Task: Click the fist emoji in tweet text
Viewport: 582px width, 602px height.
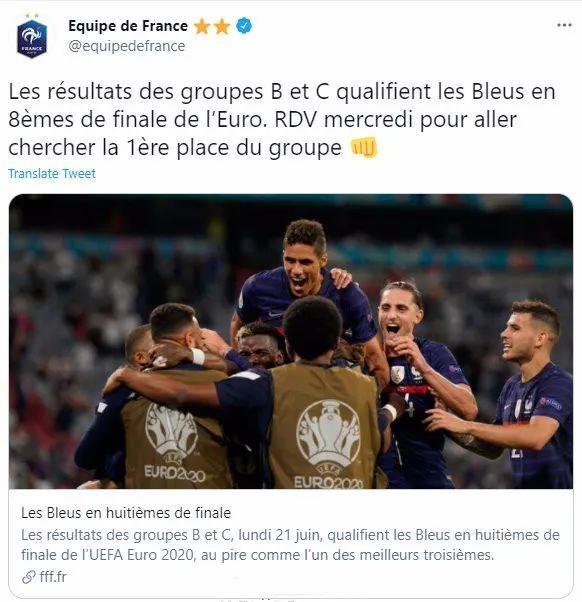Action: point(364,148)
